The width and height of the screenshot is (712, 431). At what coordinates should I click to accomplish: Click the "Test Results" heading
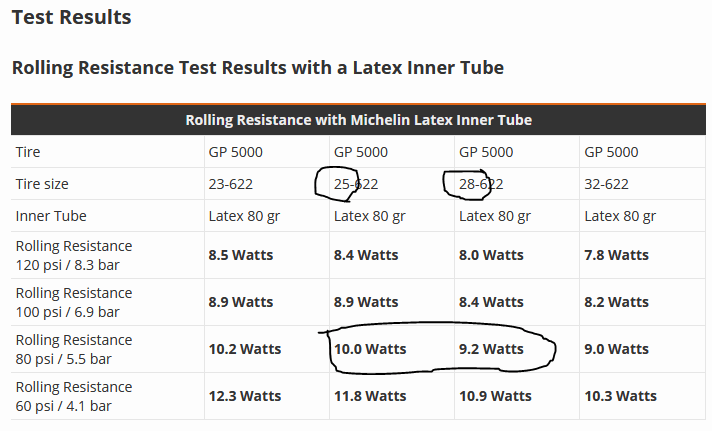pyautogui.click(x=71, y=17)
